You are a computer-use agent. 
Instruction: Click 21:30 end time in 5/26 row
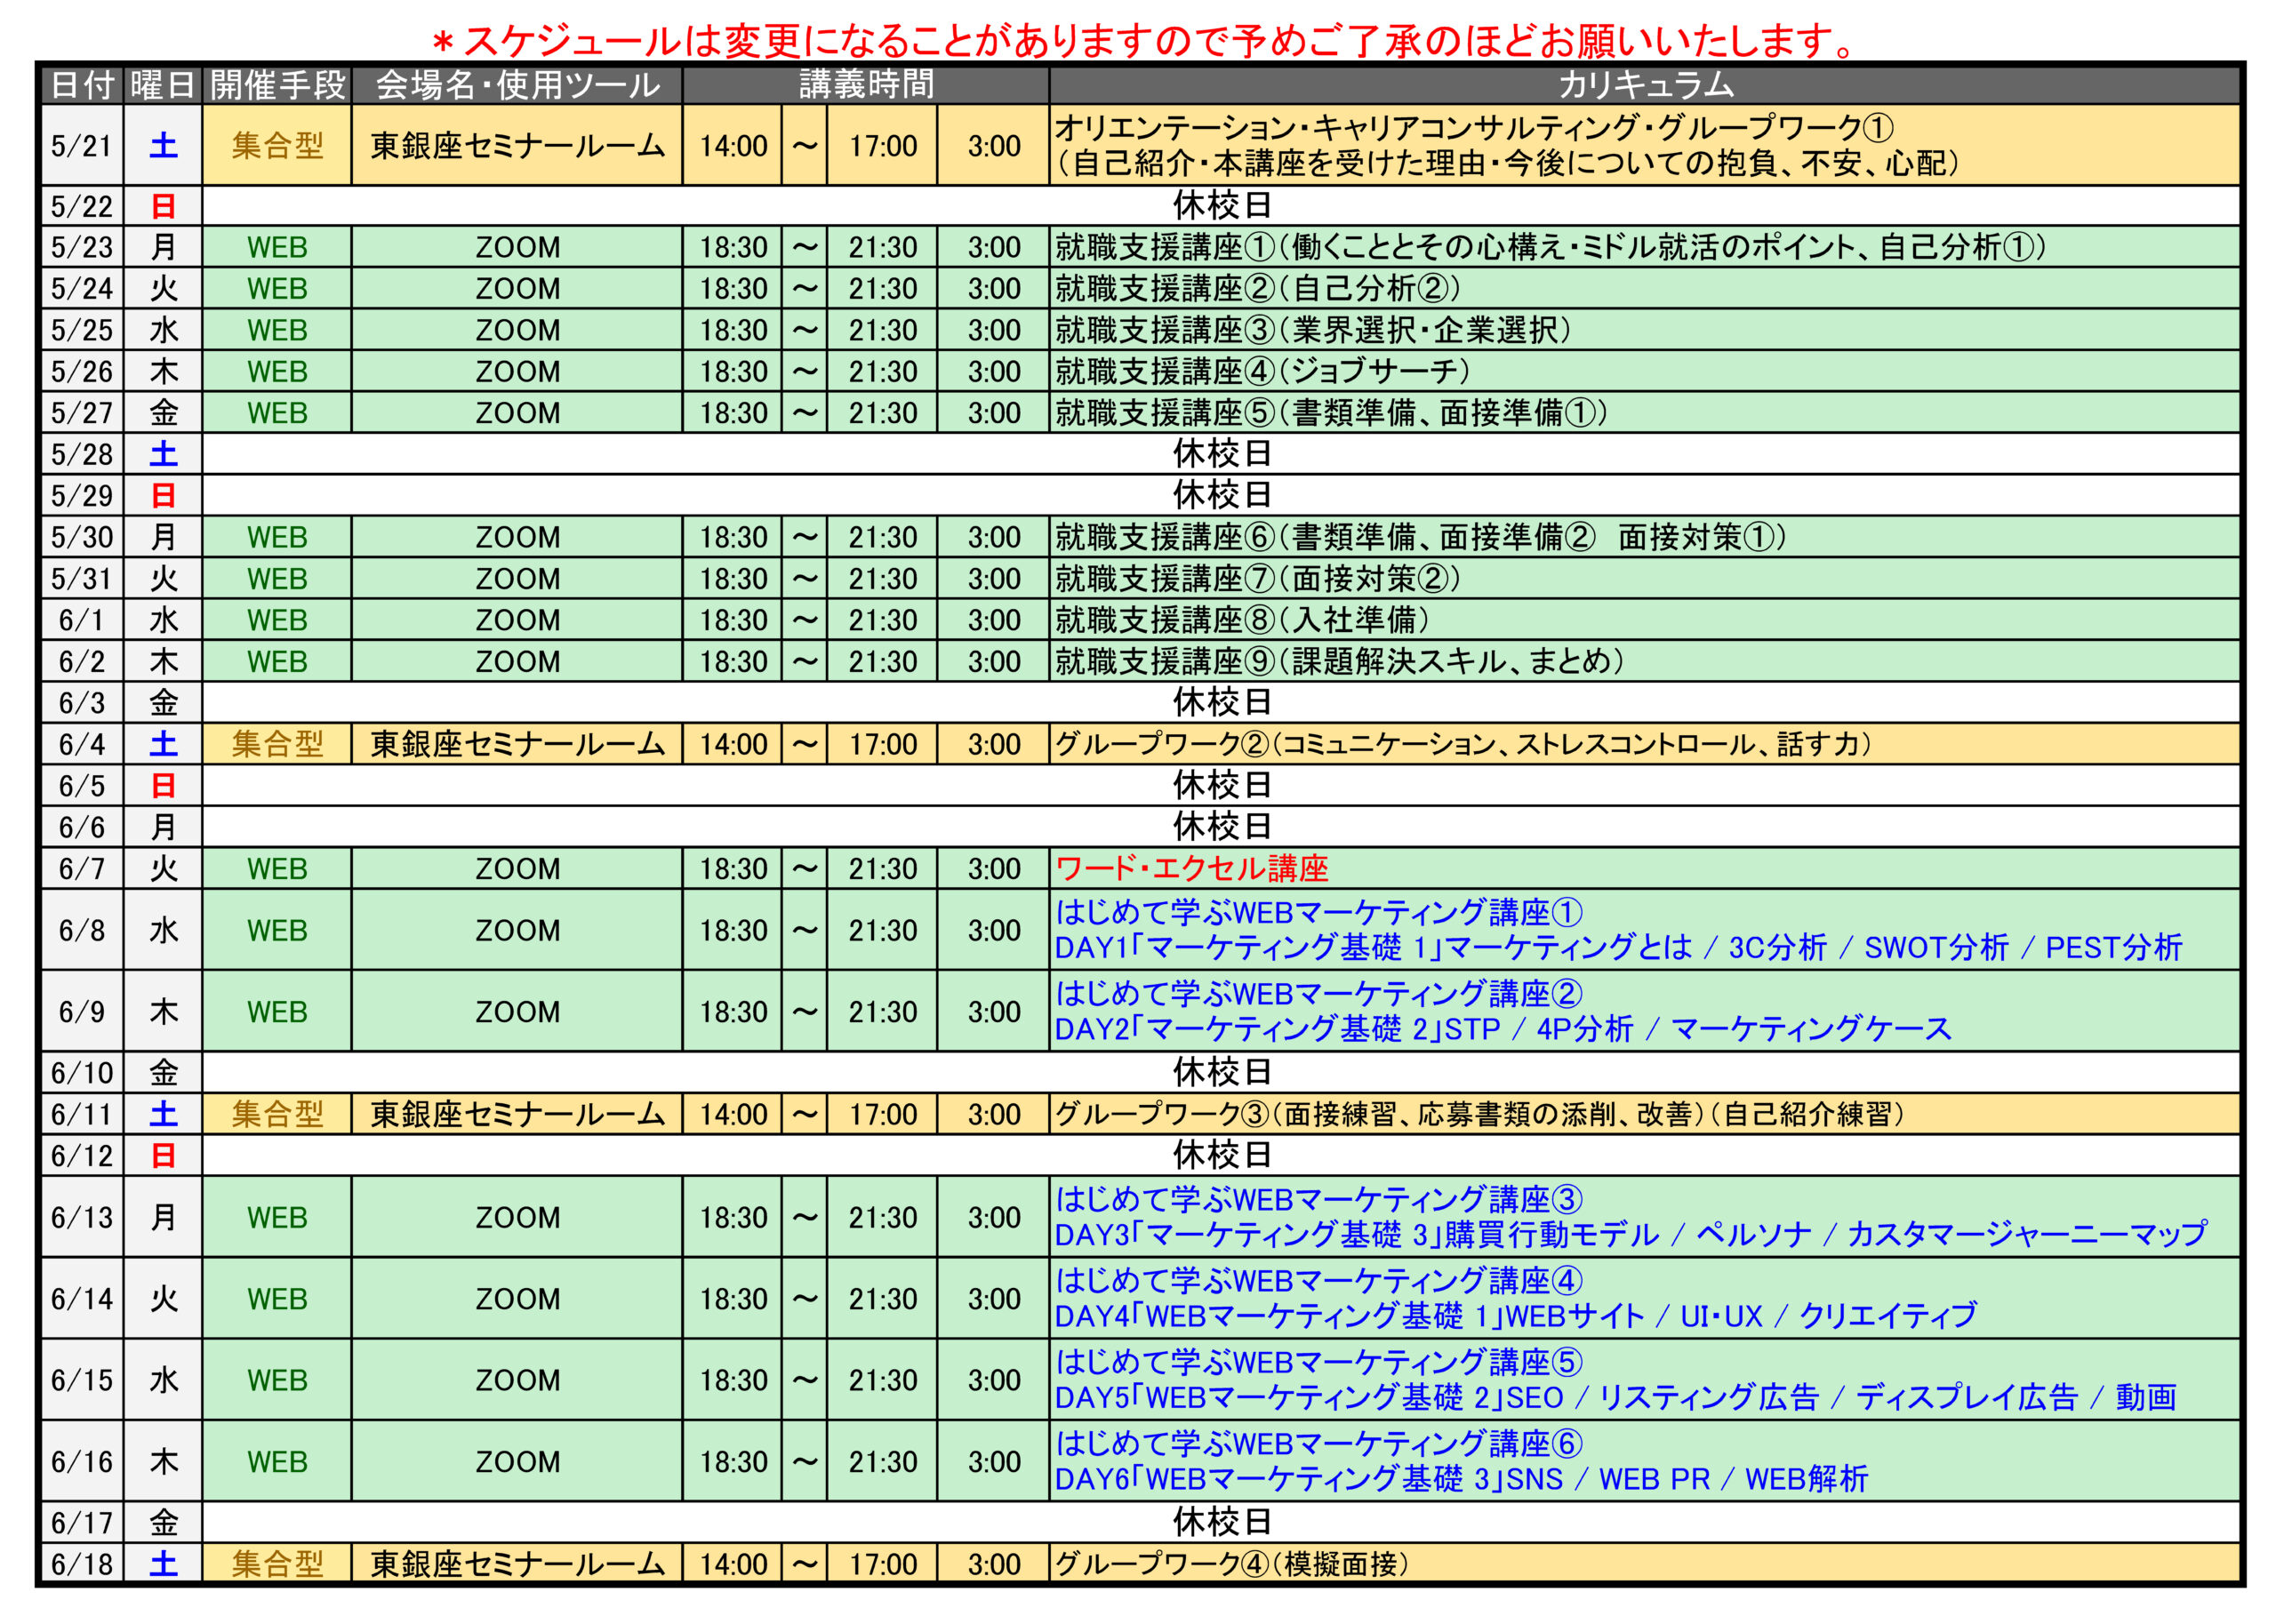click(883, 372)
